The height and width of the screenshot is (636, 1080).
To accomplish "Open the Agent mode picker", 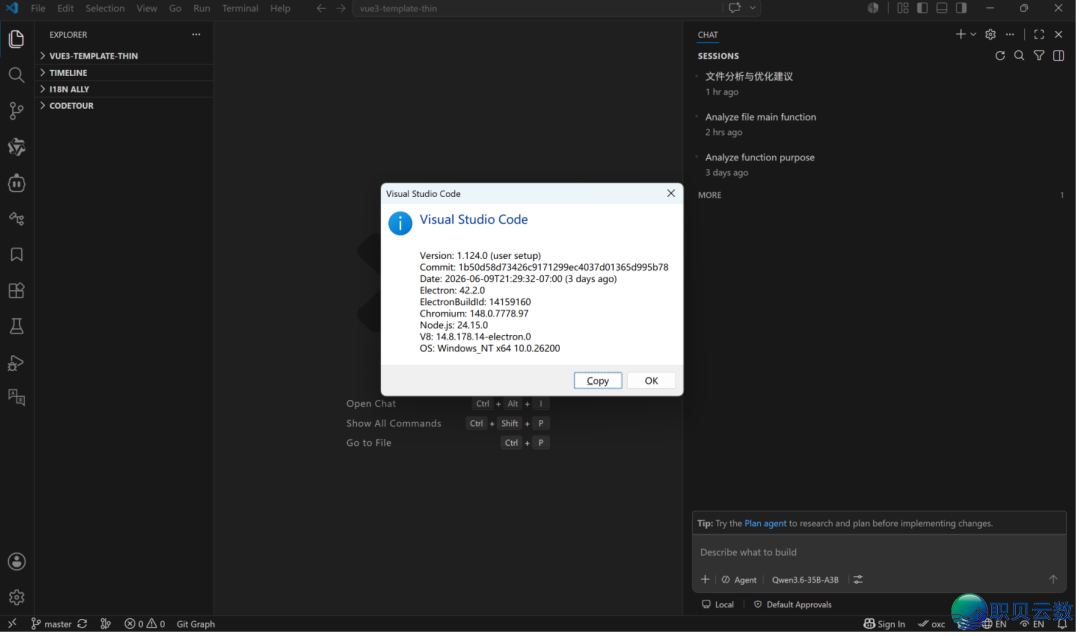I will click(741, 582).
